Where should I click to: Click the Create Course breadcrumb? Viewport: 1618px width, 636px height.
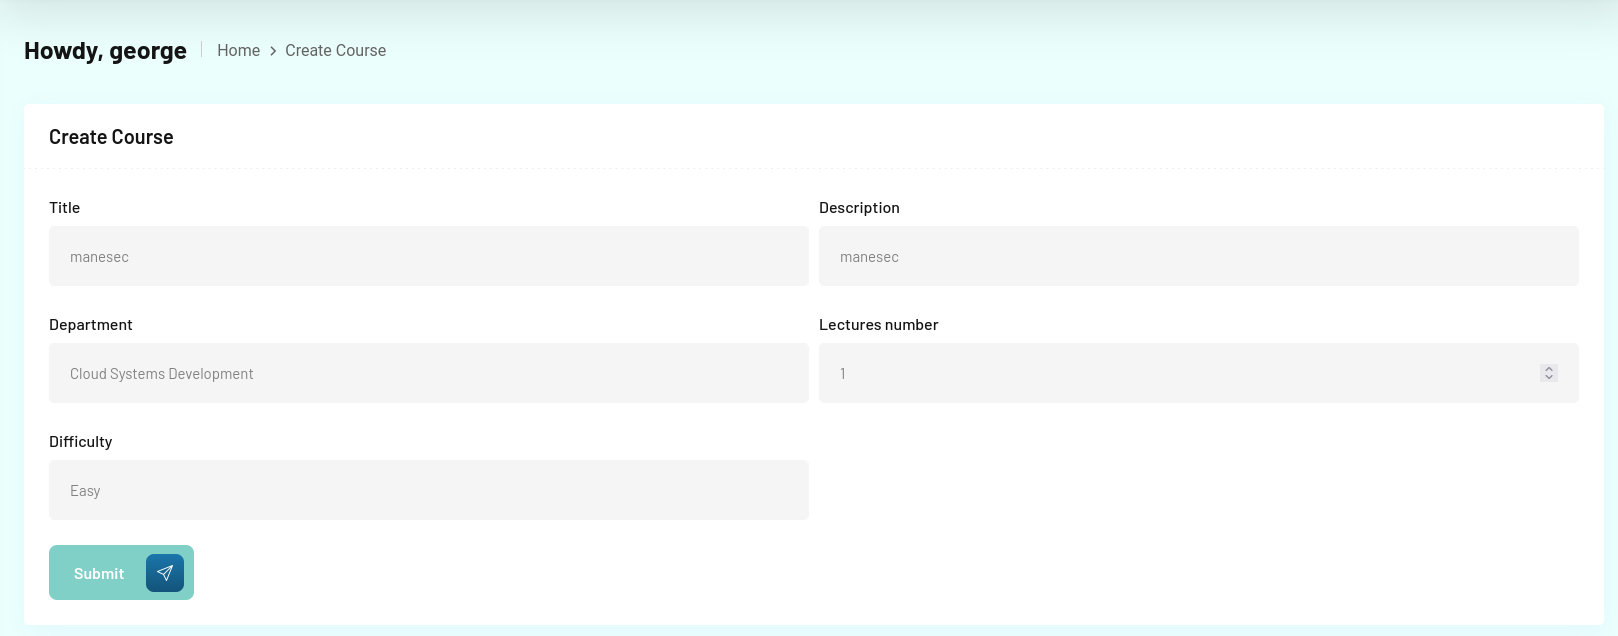tap(335, 50)
